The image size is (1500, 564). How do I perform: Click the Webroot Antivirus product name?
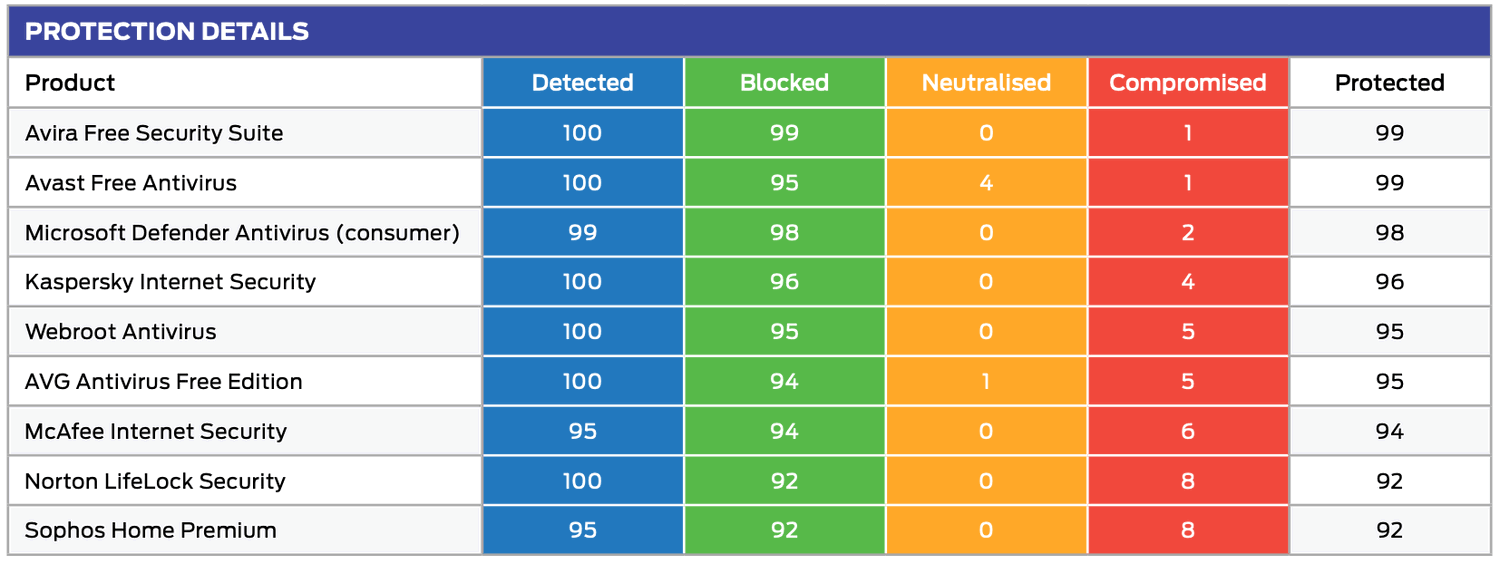(120, 332)
